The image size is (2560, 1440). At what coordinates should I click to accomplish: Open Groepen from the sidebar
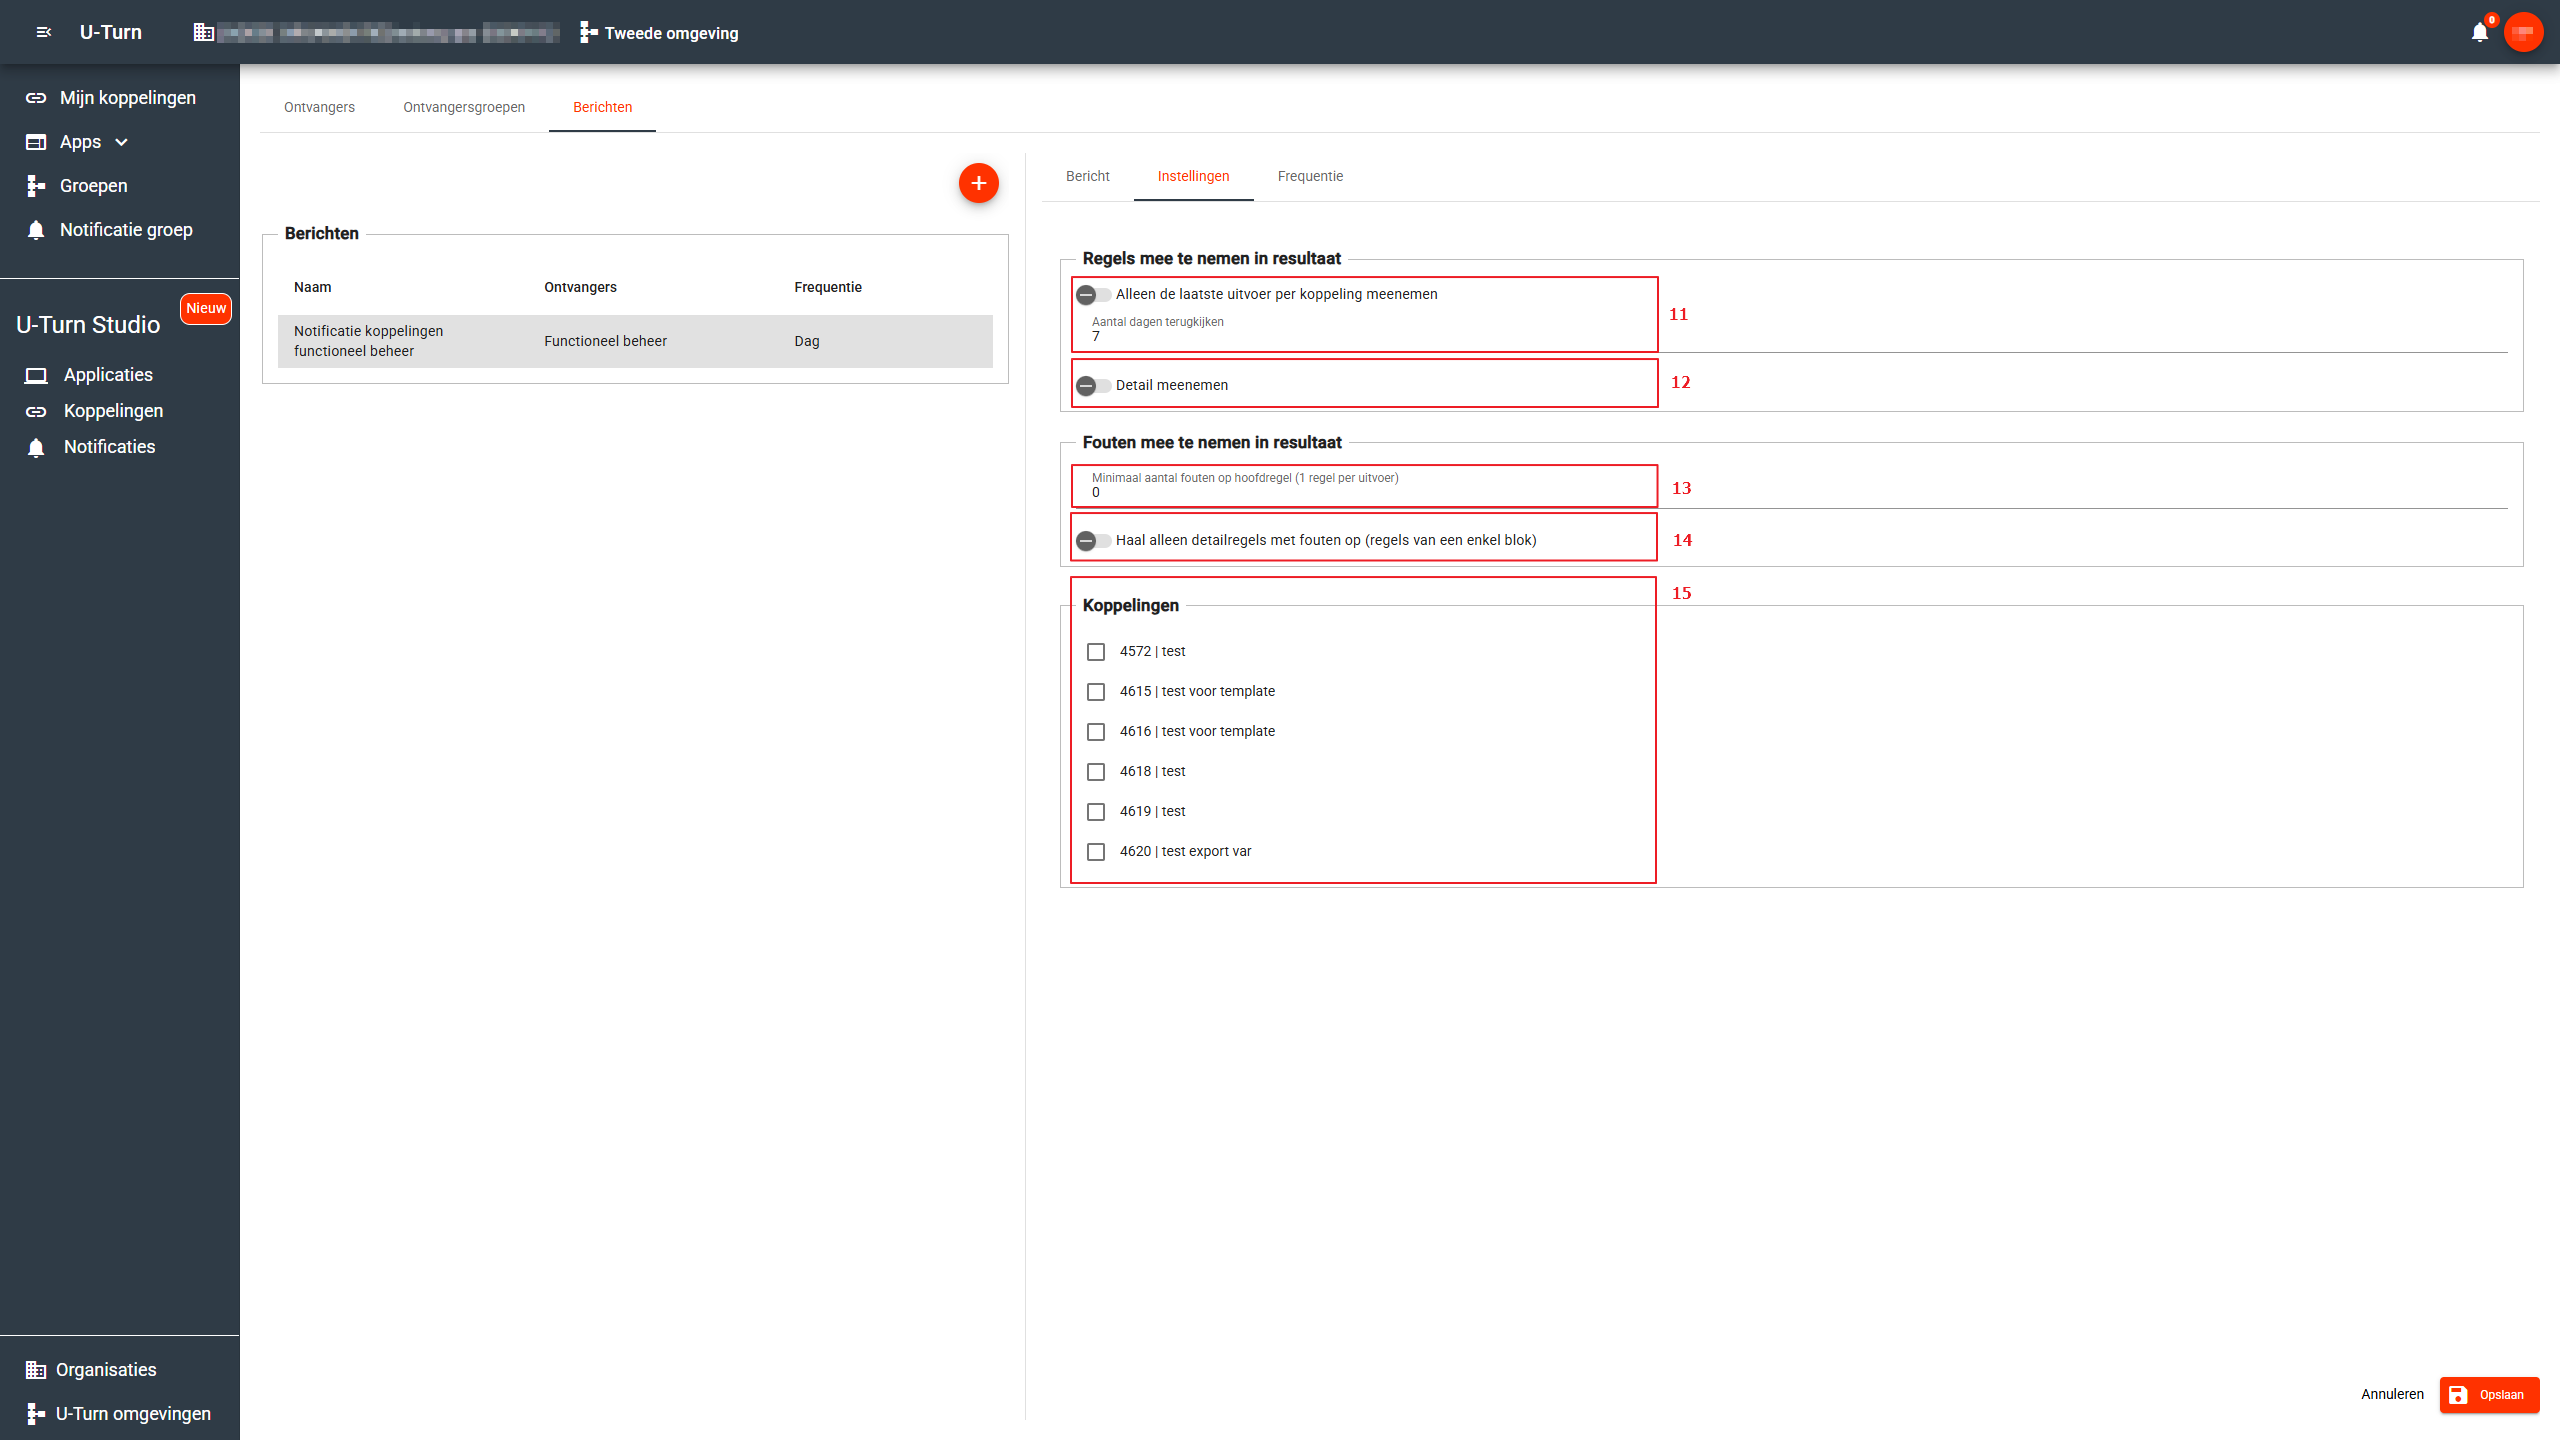point(93,186)
